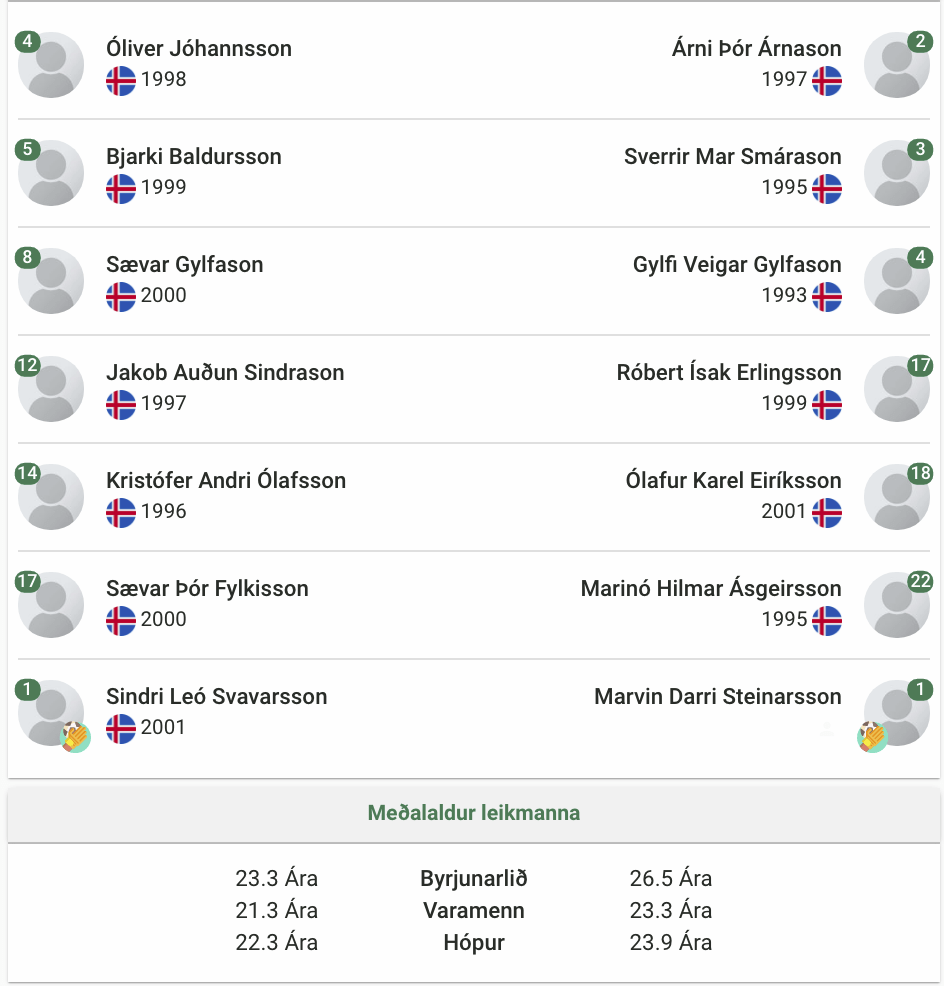944x986 pixels.
Task: Click the goalkeeper glove icon on Sindri Leó's avatar
Action: [75, 737]
